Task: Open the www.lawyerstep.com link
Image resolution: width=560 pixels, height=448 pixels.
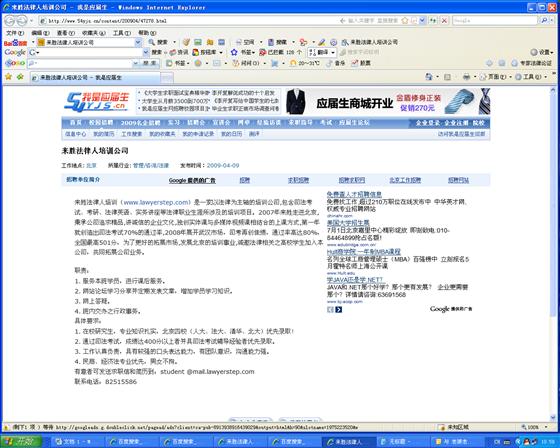Action: pyautogui.click(x=157, y=202)
